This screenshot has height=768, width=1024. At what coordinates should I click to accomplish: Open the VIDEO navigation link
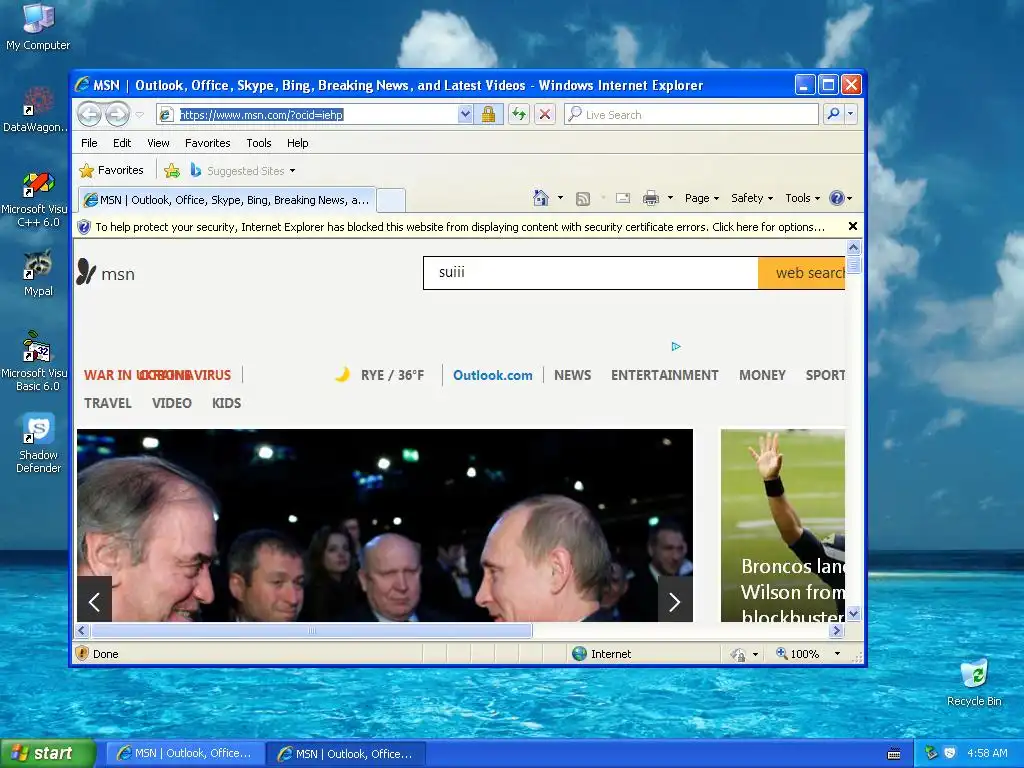(x=172, y=403)
